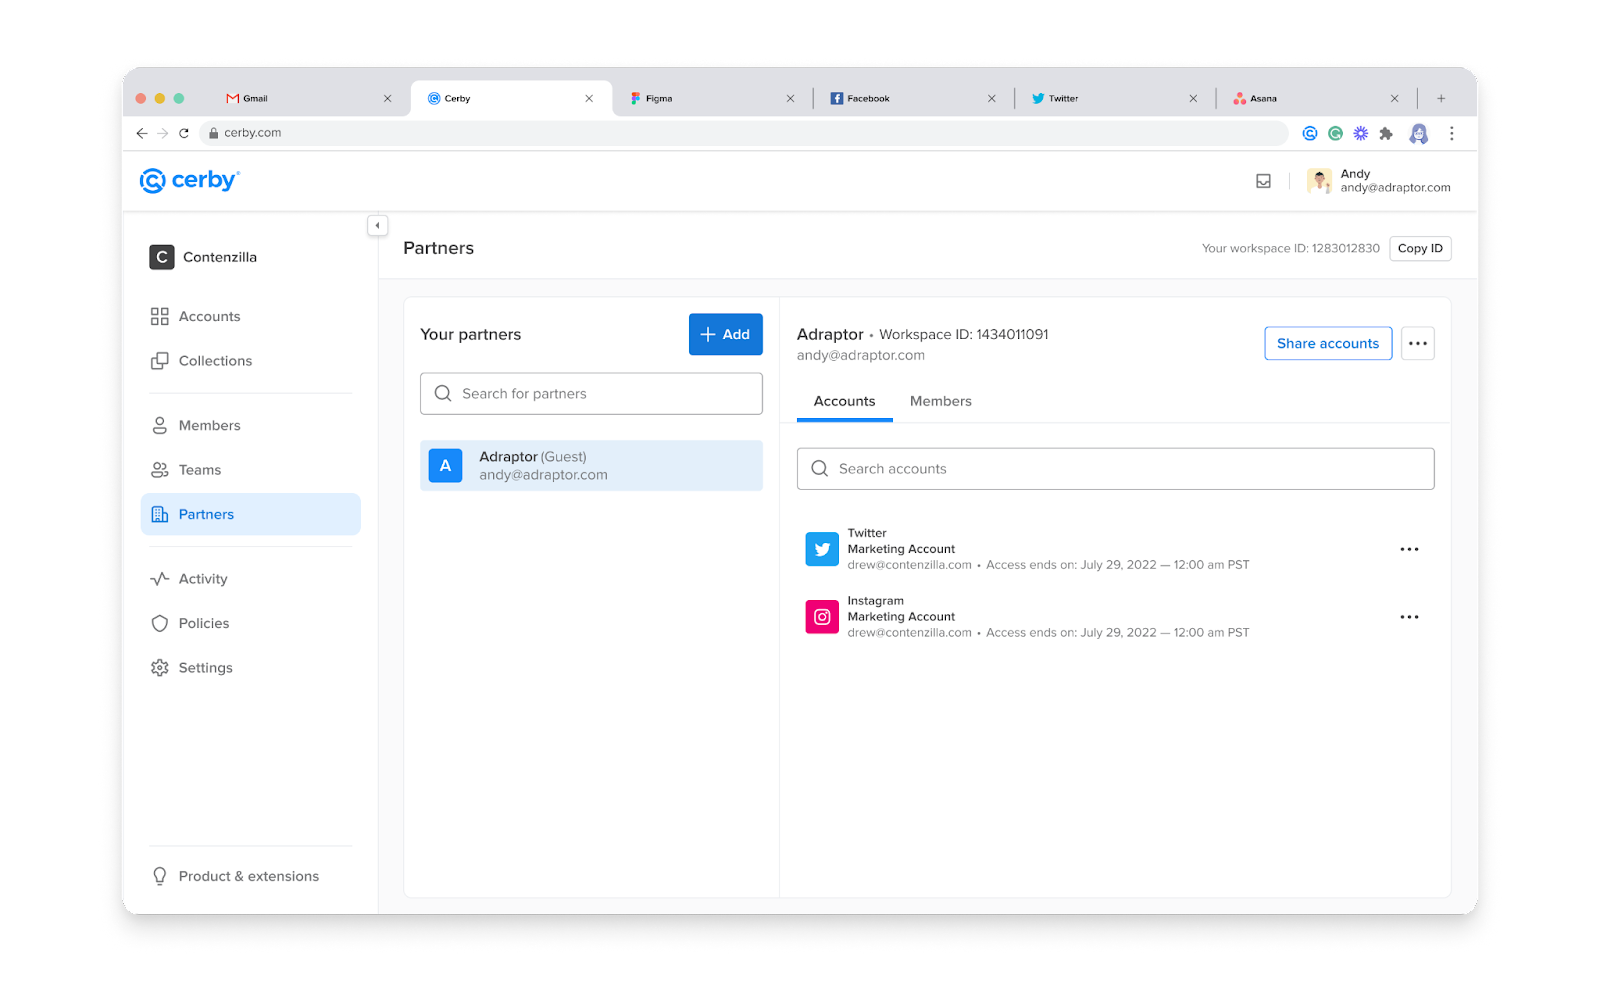
Task: Focus the Search for partners field
Action: (x=591, y=394)
